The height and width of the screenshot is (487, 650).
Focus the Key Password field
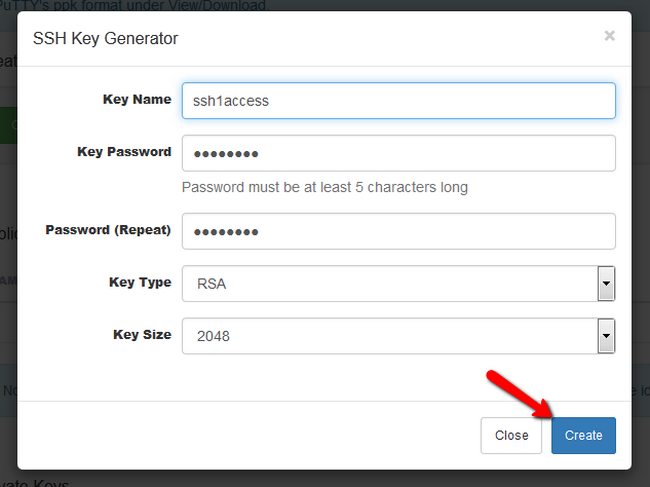pyautogui.click(x=398, y=153)
